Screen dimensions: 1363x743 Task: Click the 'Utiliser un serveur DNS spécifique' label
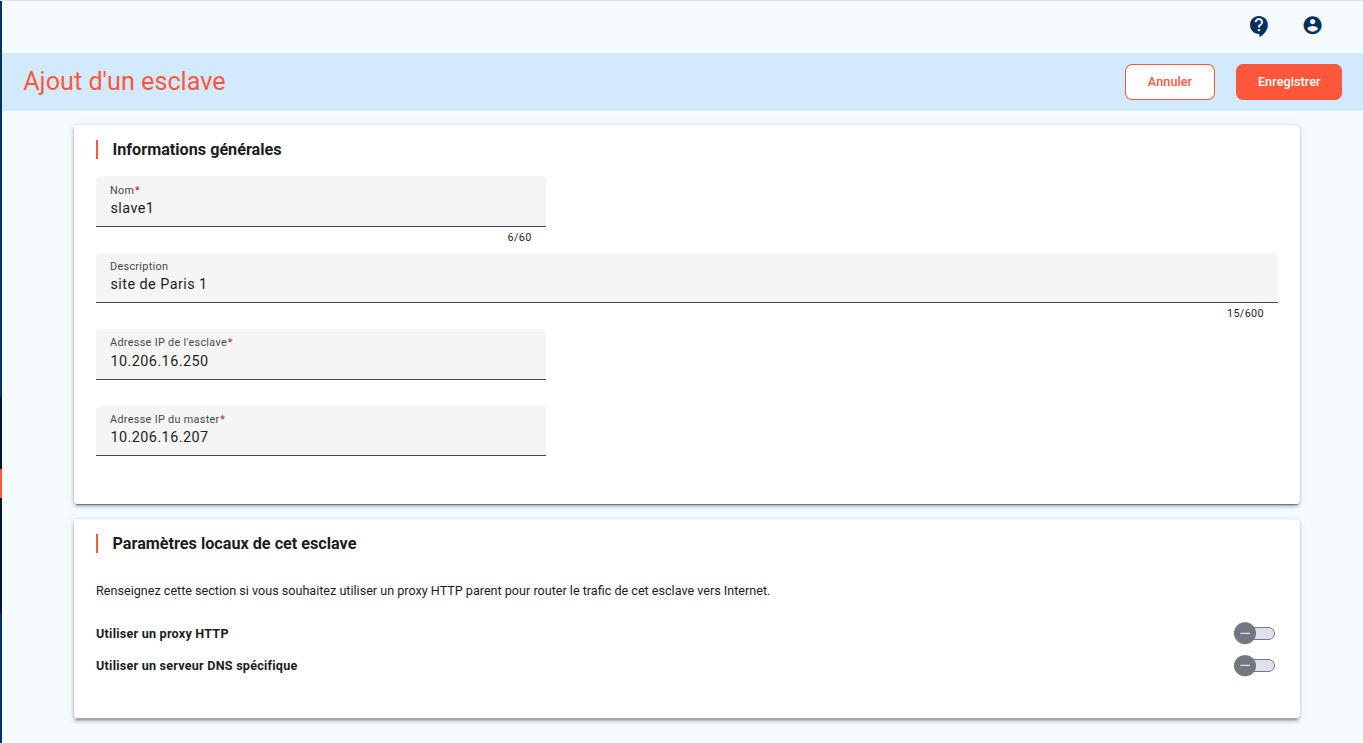tap(196, 665)
